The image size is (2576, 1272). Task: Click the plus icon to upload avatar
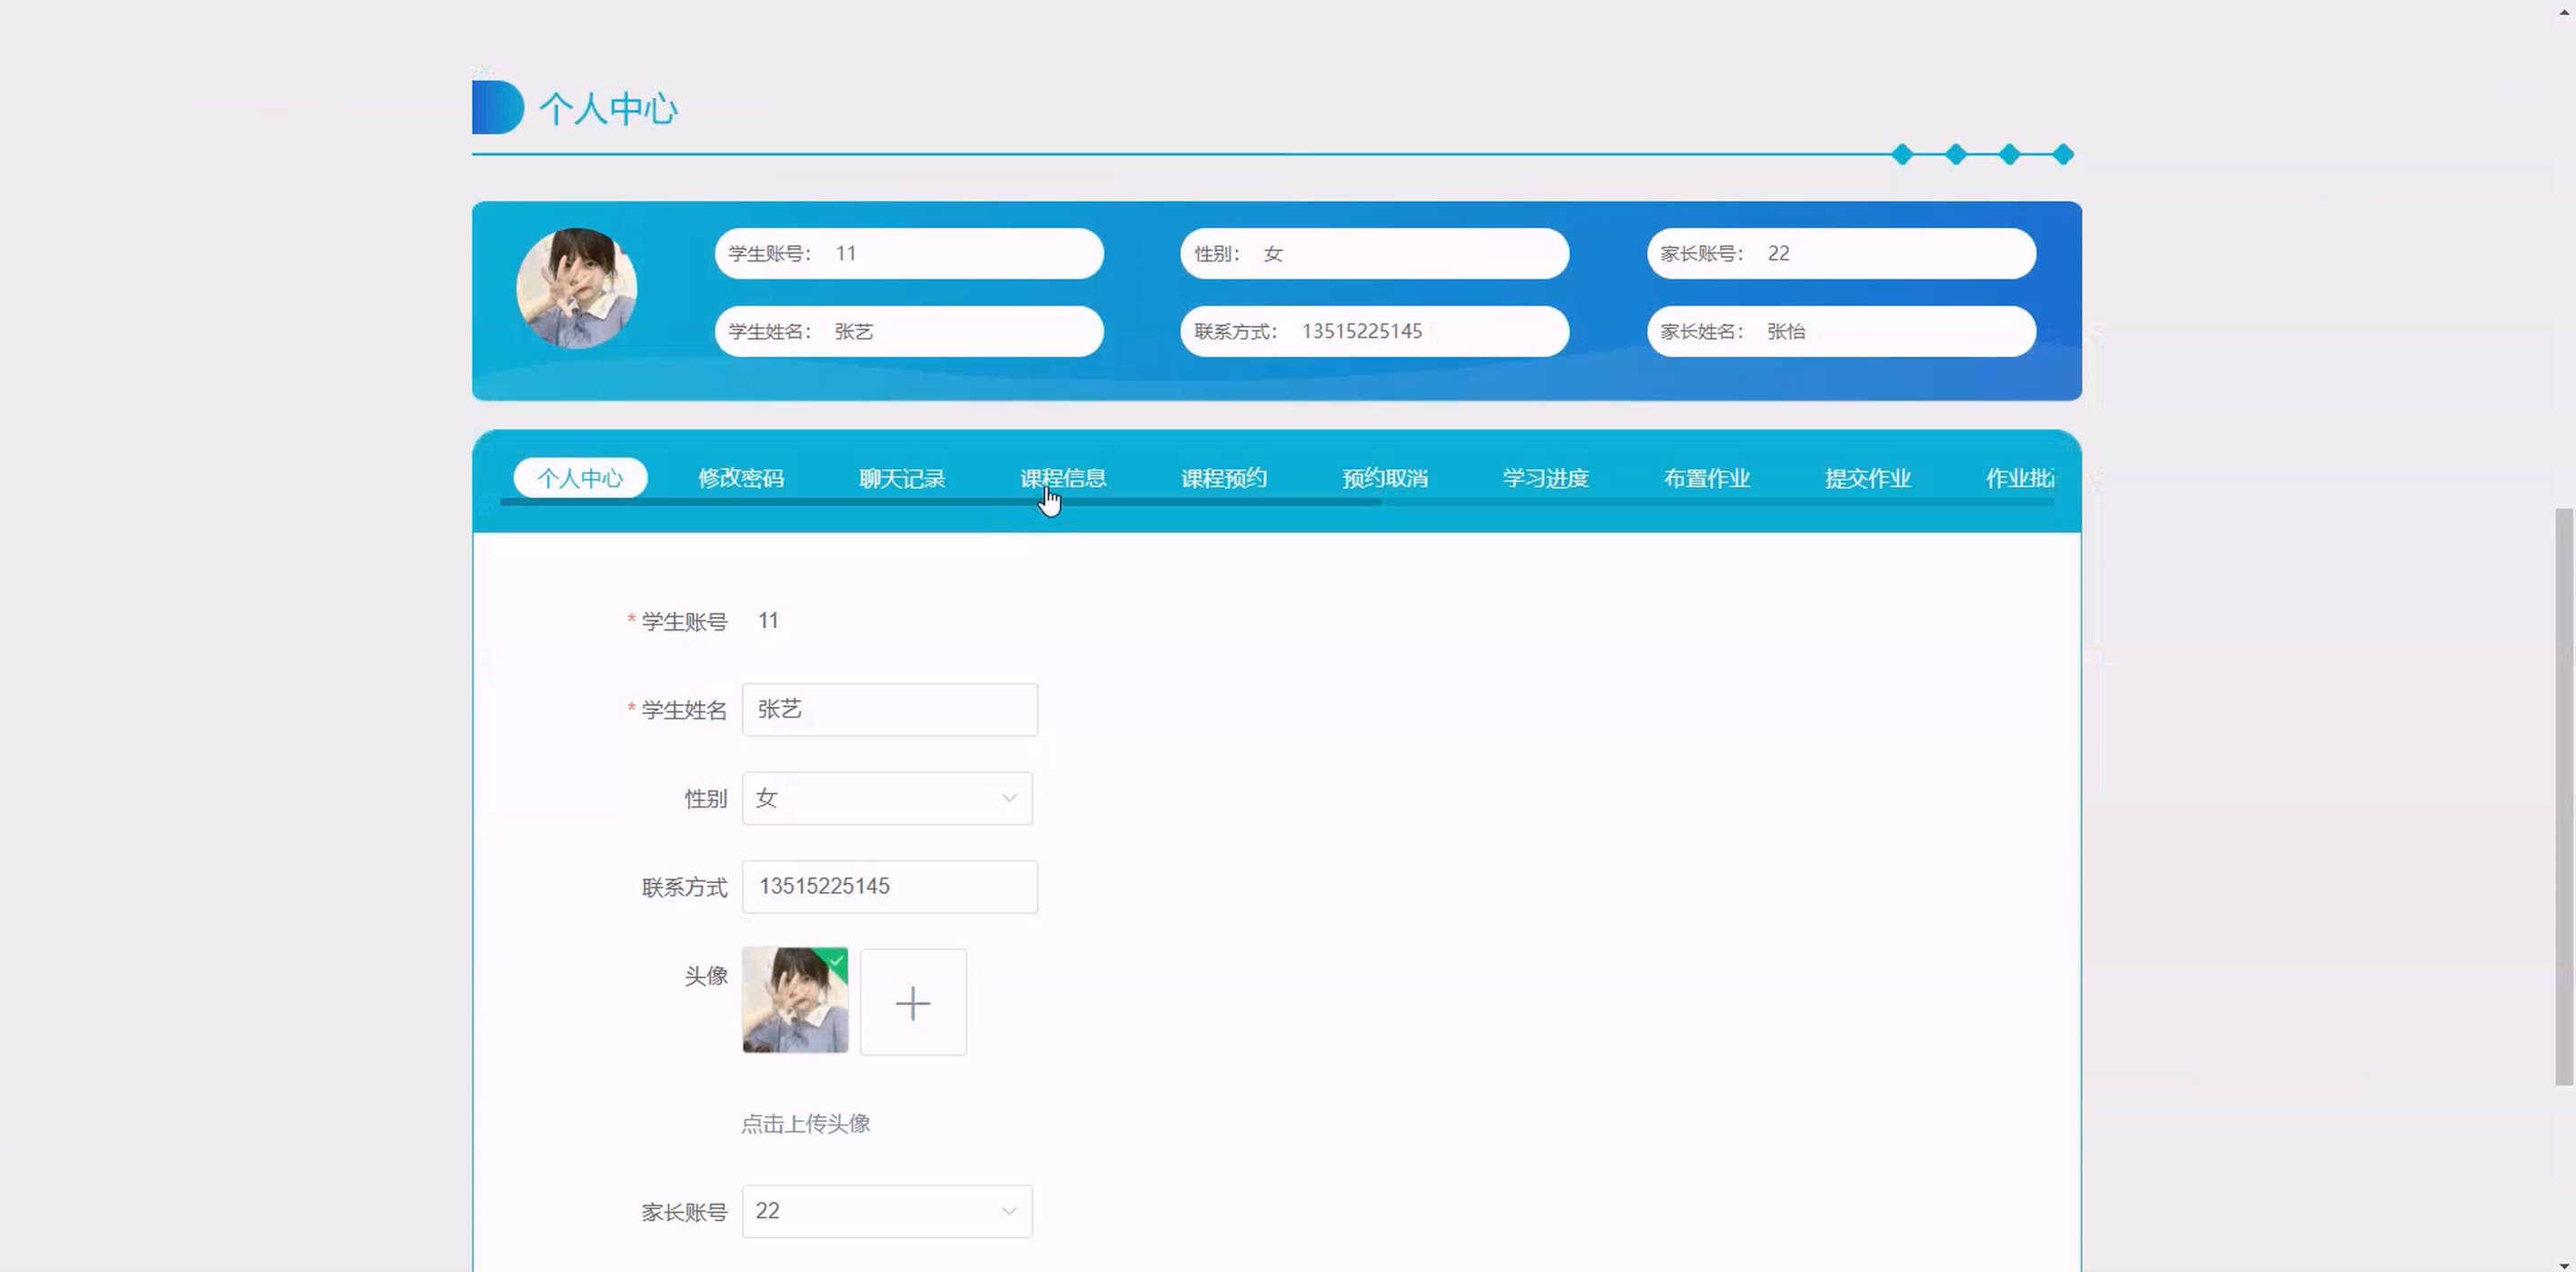913,1002
